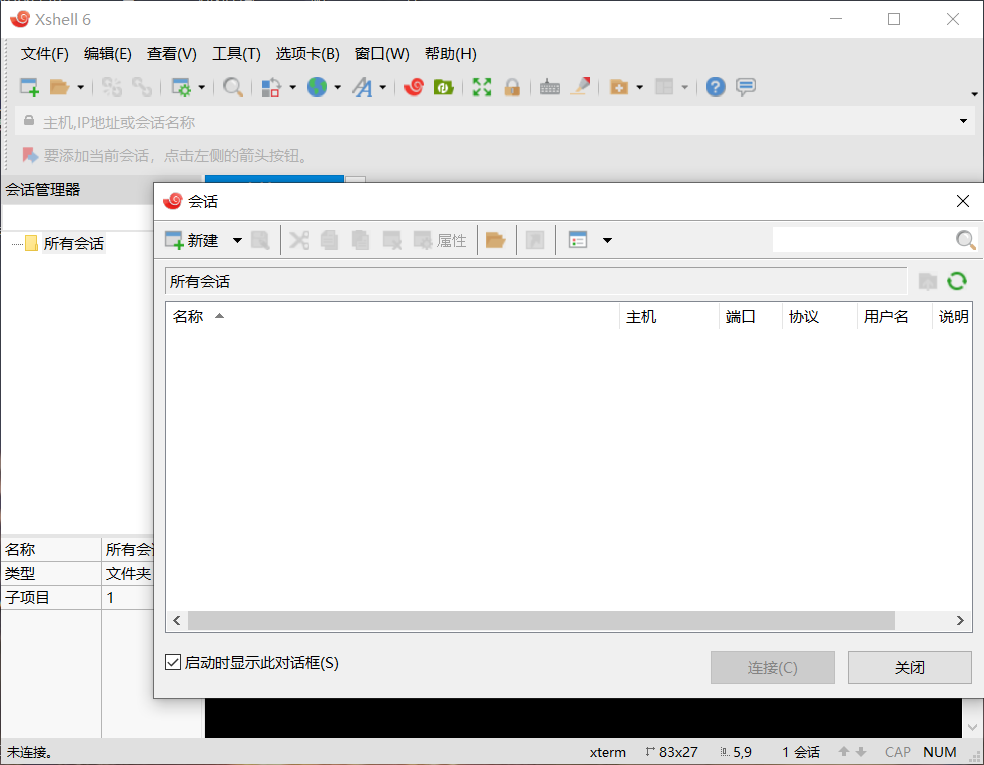Click the 属性 properties button in dialog
984x765 pixels.
440,240
